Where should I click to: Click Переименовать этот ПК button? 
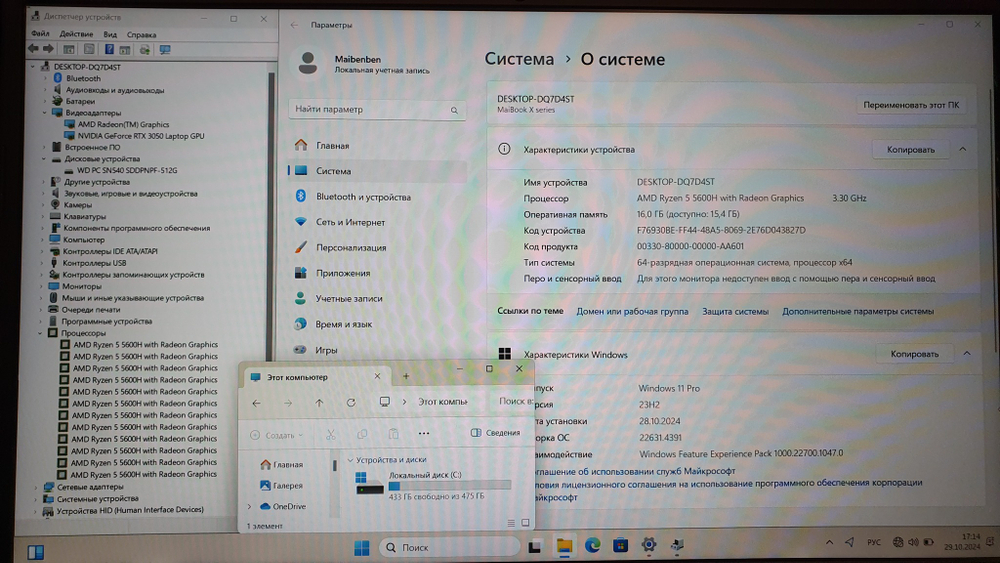[911, 105]
